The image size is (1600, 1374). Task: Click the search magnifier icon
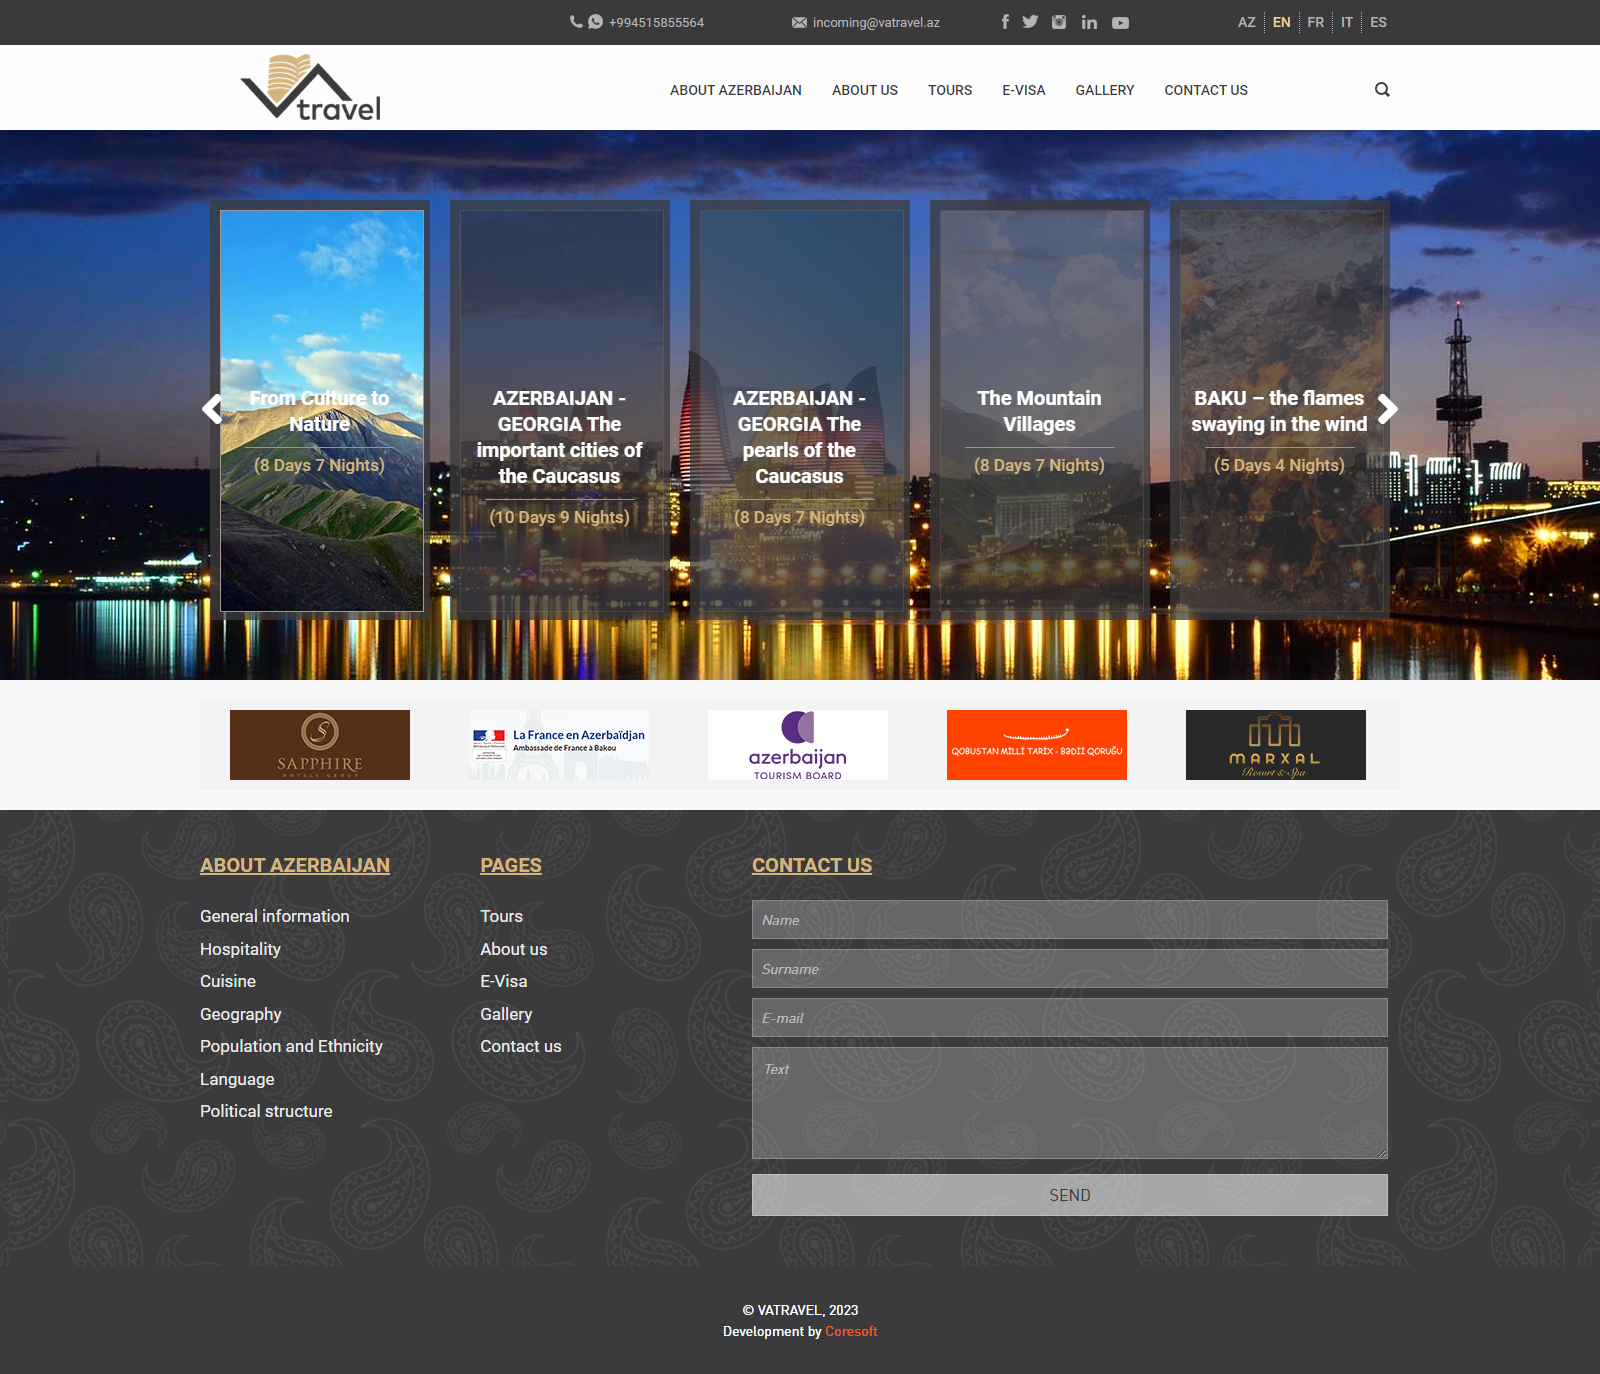[x=1382, y=89]
